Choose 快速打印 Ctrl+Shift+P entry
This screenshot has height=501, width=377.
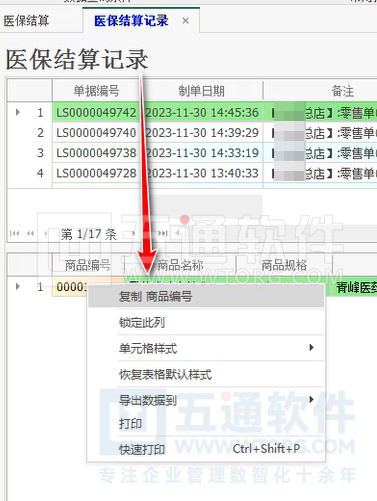(x=206, y=449)
